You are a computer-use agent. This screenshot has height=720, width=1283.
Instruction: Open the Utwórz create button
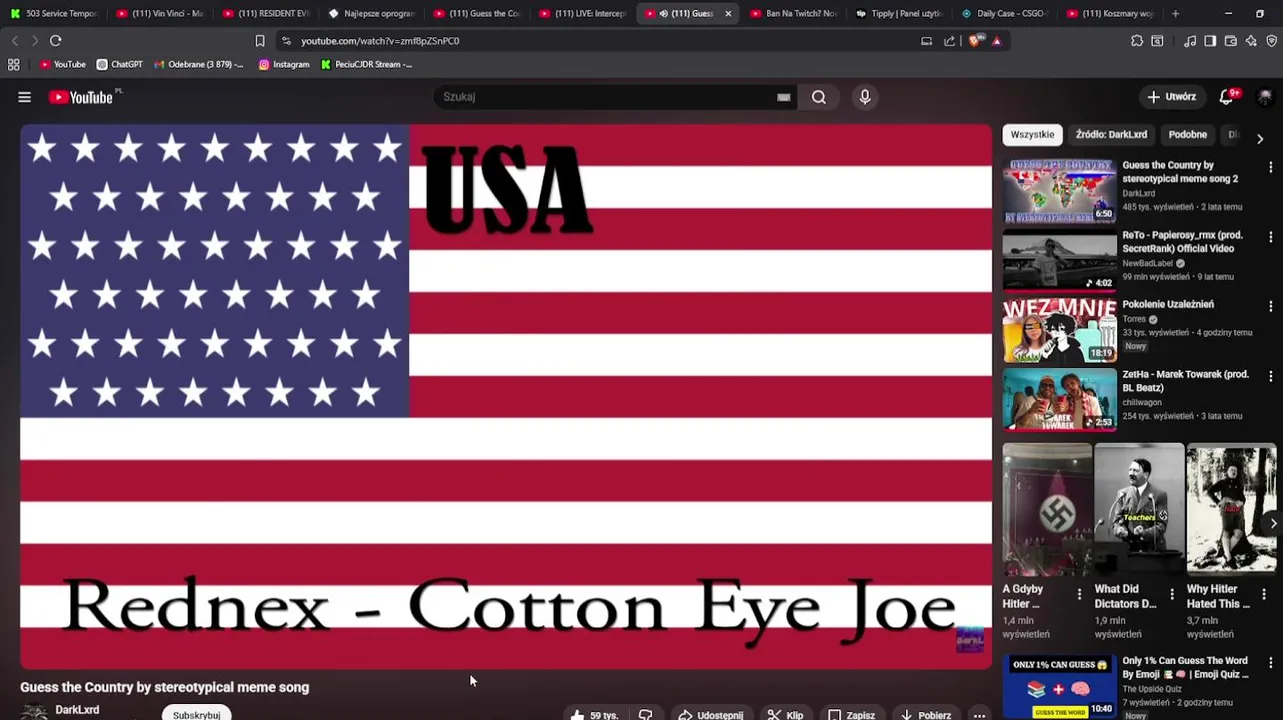1171,97
